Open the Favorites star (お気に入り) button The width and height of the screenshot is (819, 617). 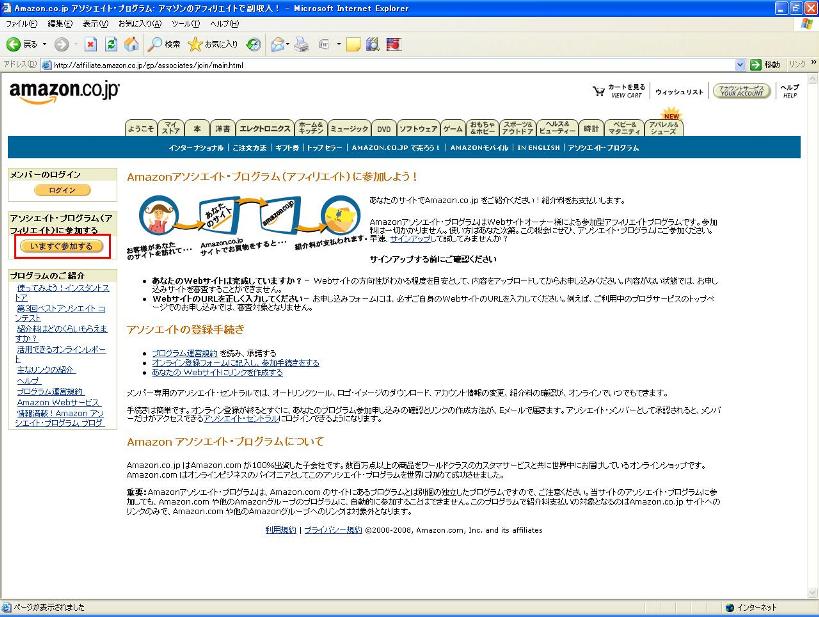pyautogui.click(x=213, y=44)
